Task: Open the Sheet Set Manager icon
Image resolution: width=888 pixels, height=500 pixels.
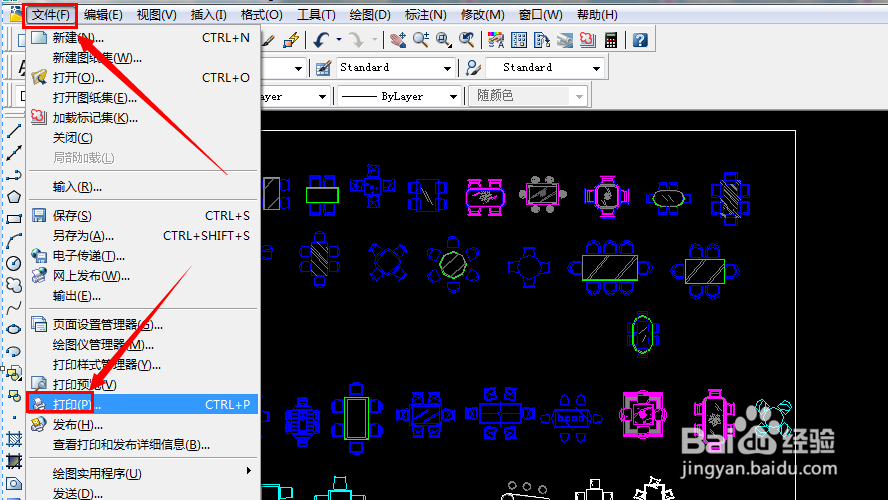Action: (565, 40)
